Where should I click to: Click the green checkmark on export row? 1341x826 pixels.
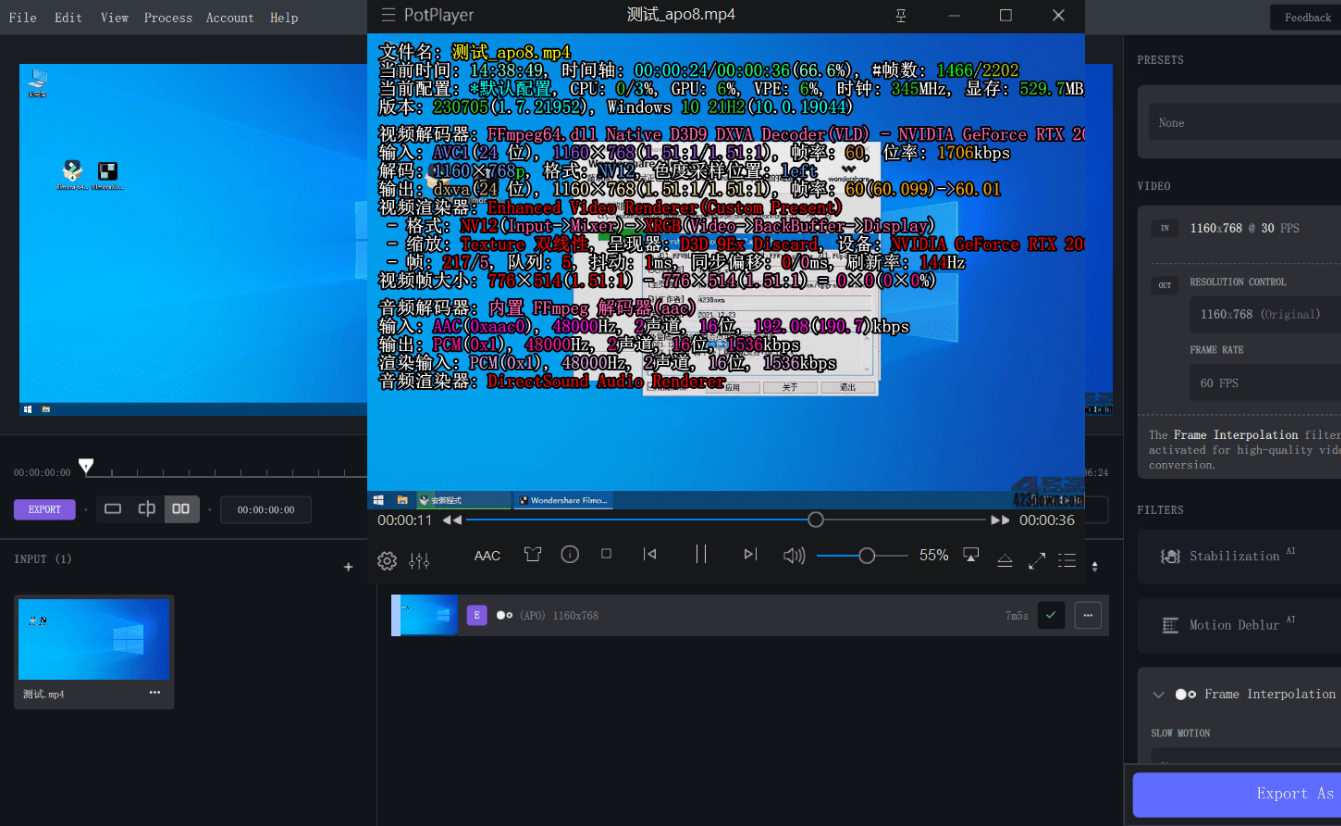point(1051,615)
